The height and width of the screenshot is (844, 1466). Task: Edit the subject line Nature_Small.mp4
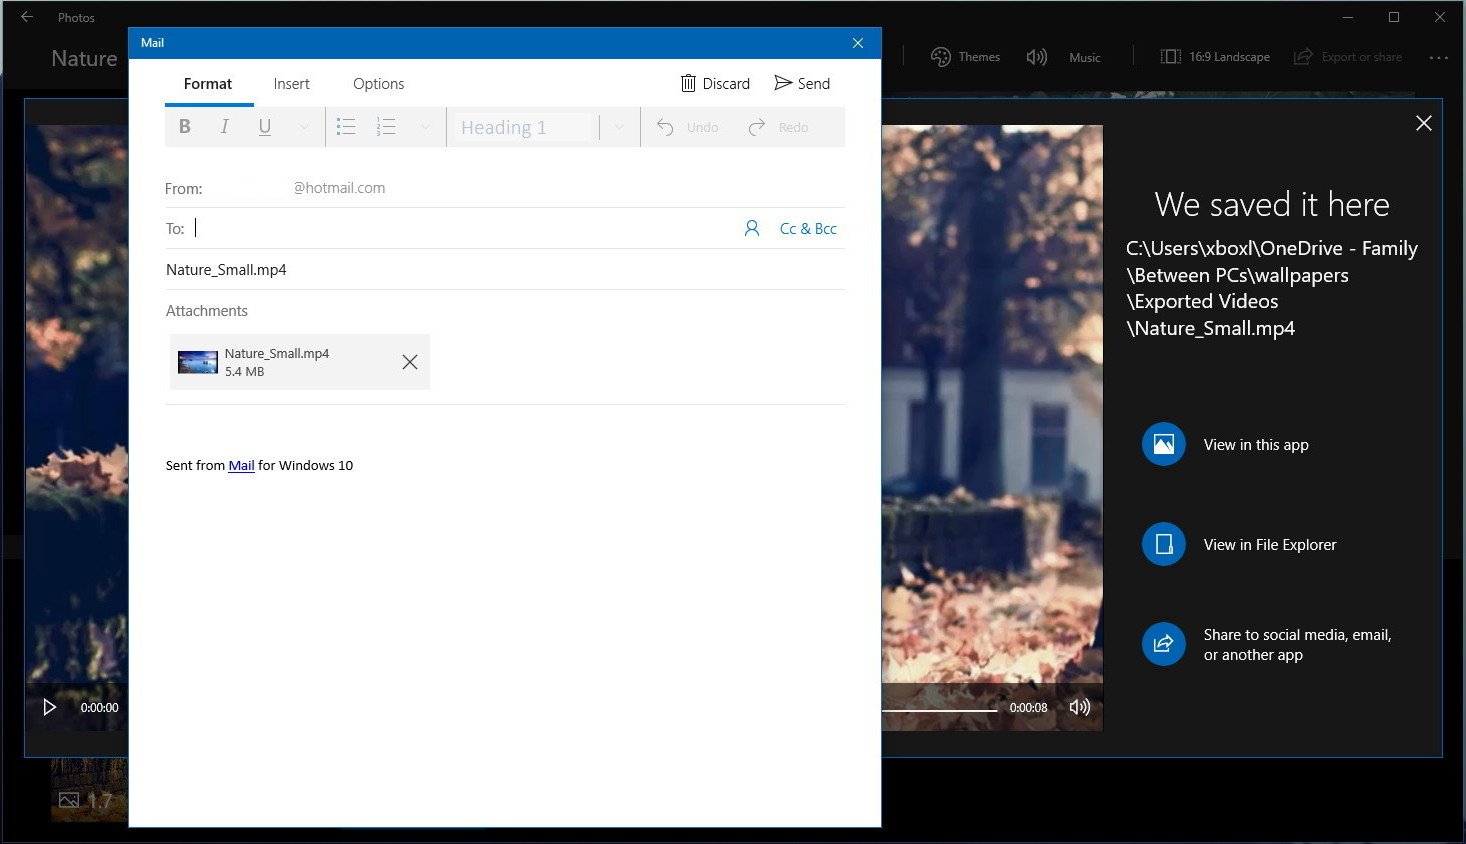point(505,270)
